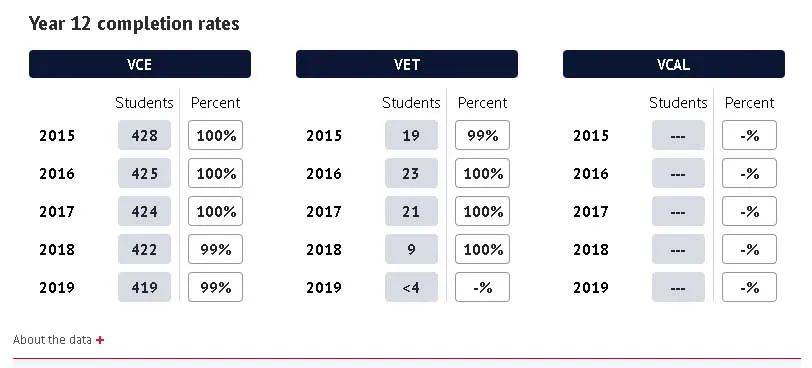Click the VCAL 2019 students dash cell
812x368 pixels.
tap(678, 287)
